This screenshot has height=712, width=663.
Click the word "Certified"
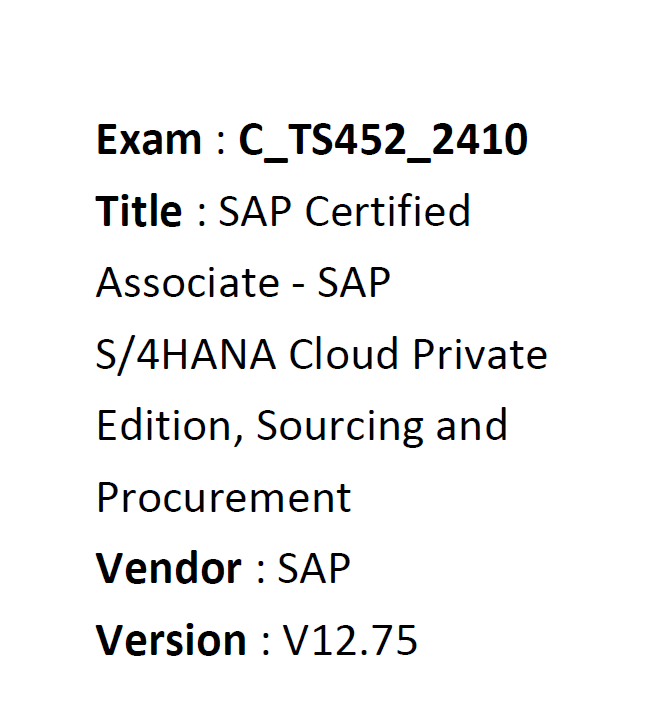pyautogui.click(x=387, y=212)
